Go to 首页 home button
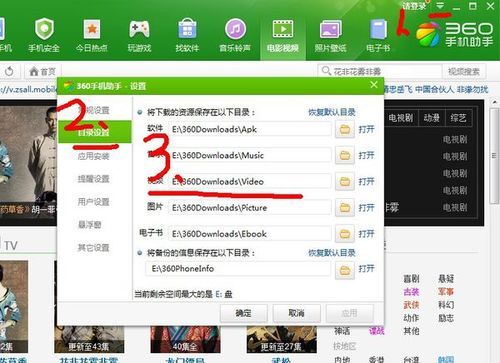This screenshot has height=363, width=500. 43,71
